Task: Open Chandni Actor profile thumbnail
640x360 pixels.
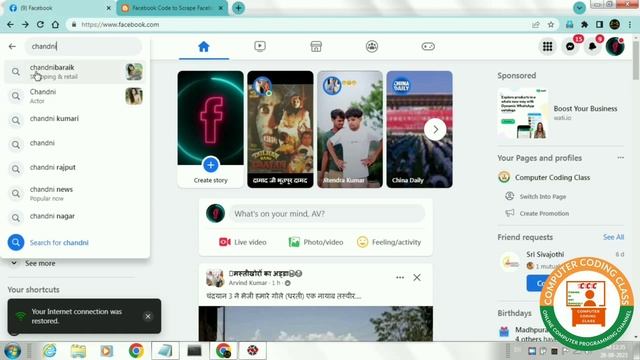Action: click(134, 96)
